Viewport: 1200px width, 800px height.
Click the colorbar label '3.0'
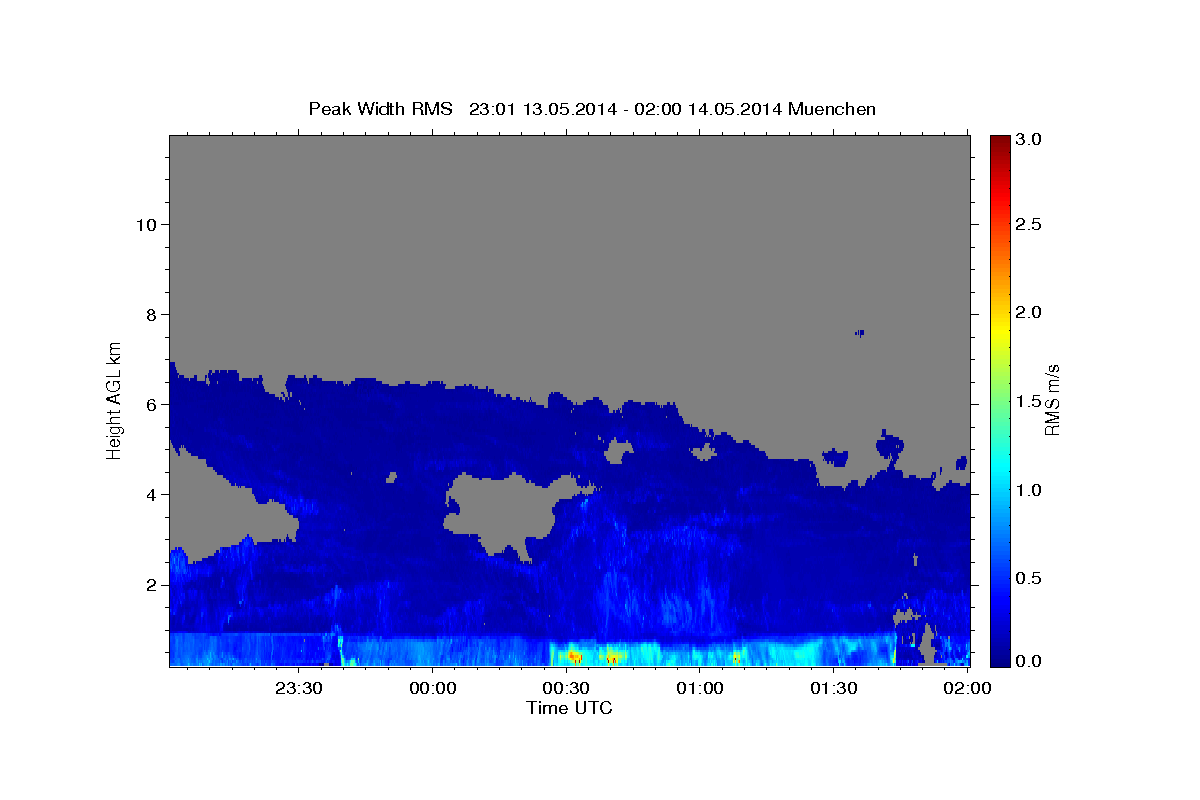tap(1029, 140)
